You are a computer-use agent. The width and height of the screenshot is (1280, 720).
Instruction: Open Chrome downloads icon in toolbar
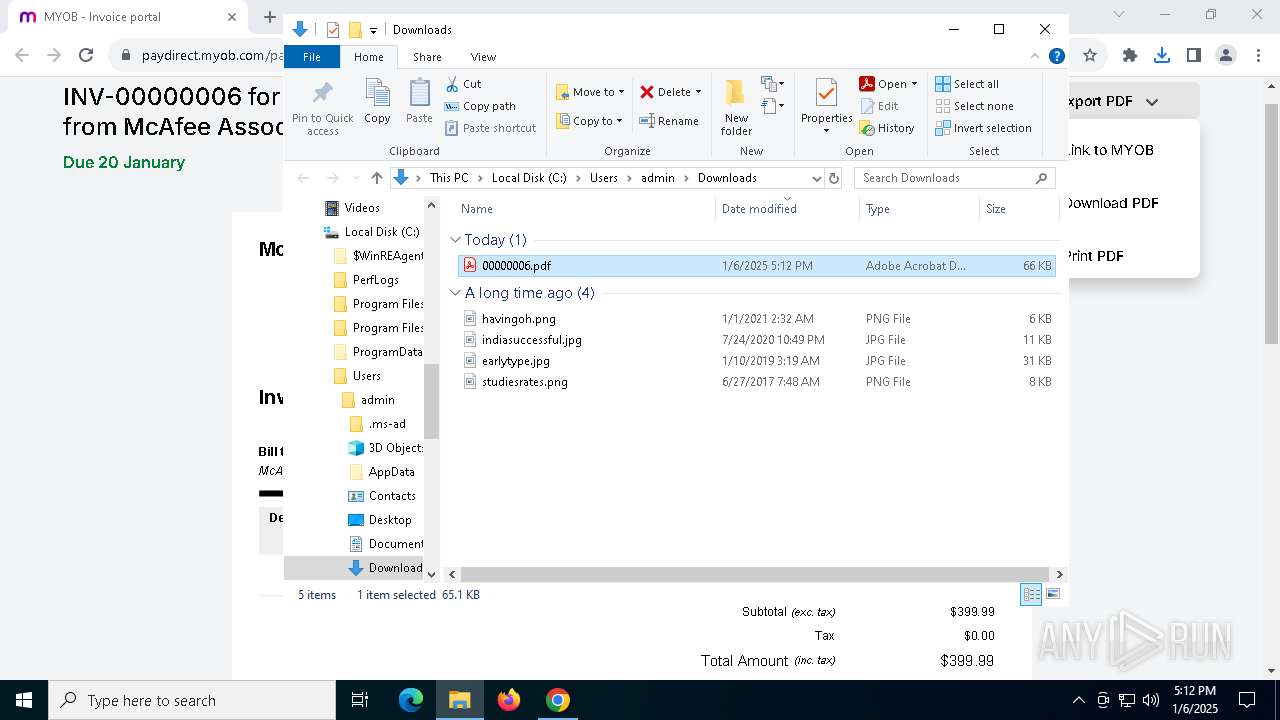(x=1161, y=56)
